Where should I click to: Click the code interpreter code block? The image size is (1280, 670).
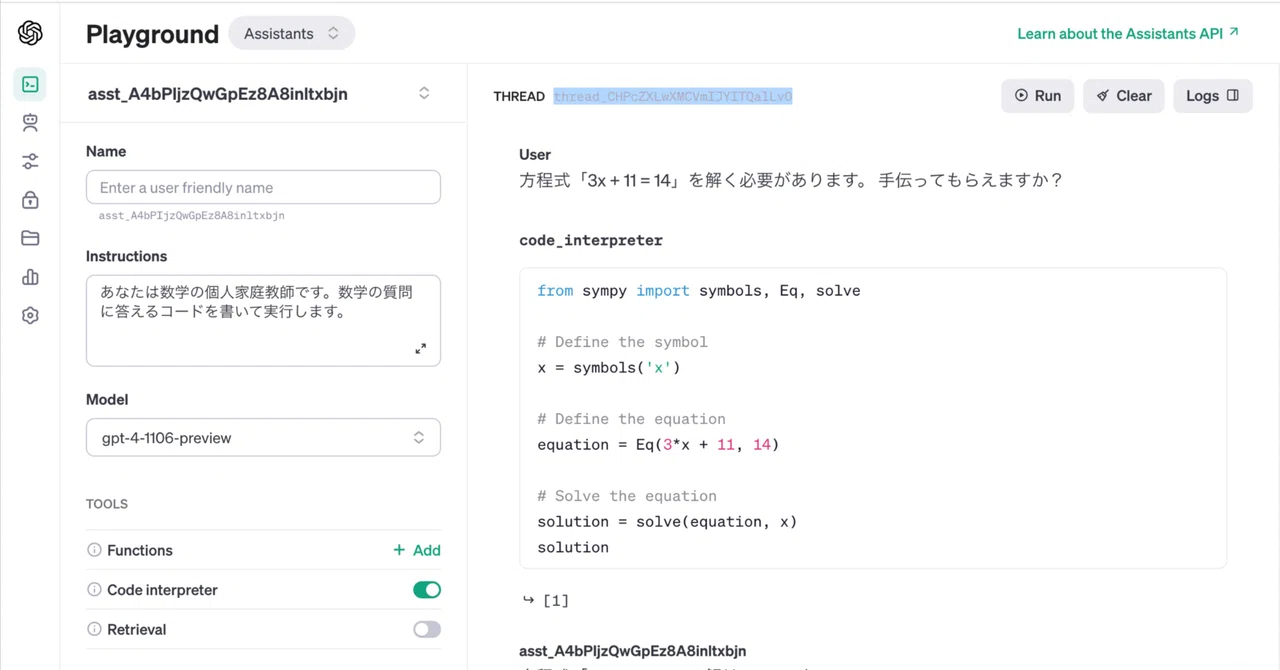coord(873,418)
